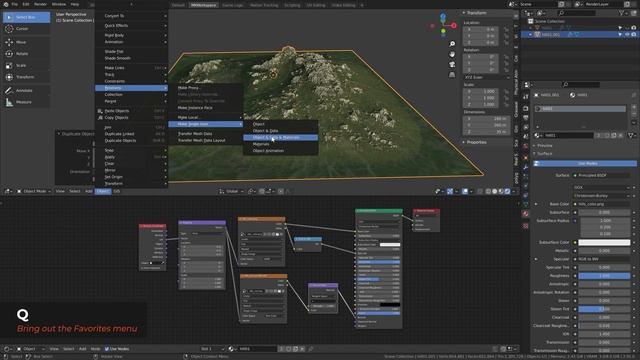Open the Object Mode dropdown

point(34,191)
